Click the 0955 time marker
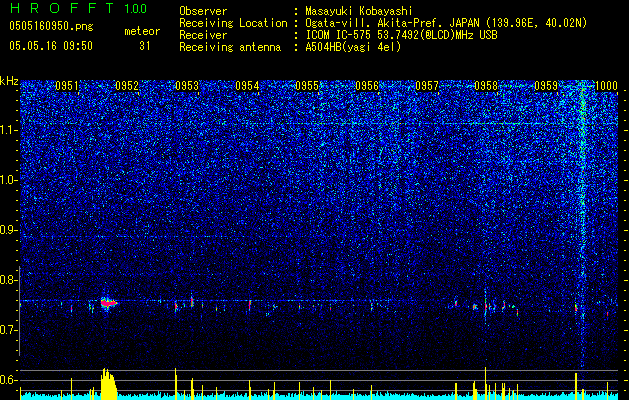This screenshot has height=400, width=629. point(307,86)
